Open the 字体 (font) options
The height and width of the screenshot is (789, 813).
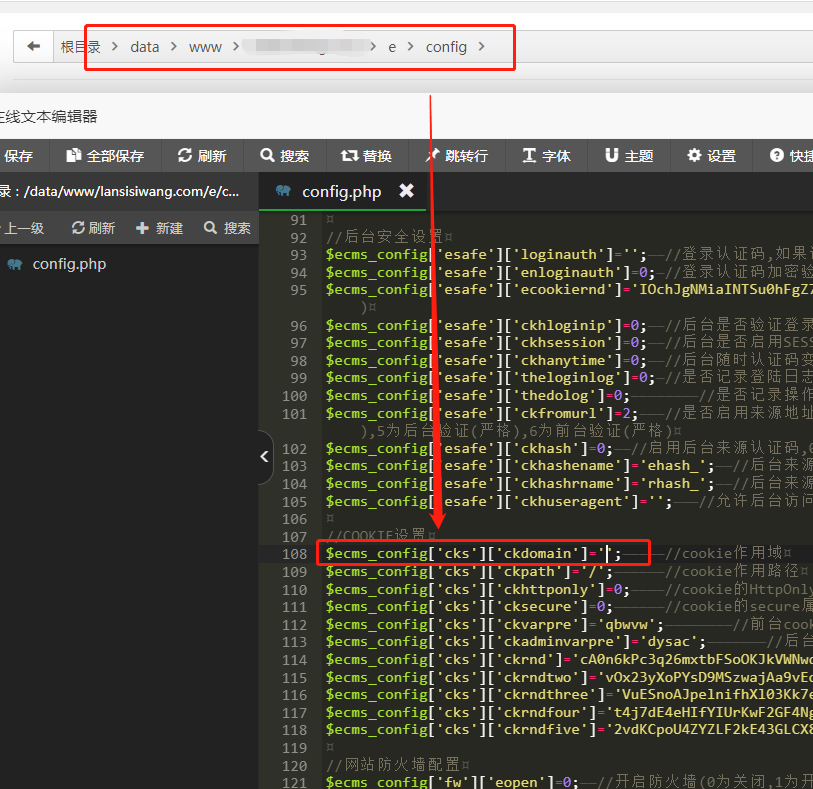point(546,156)
